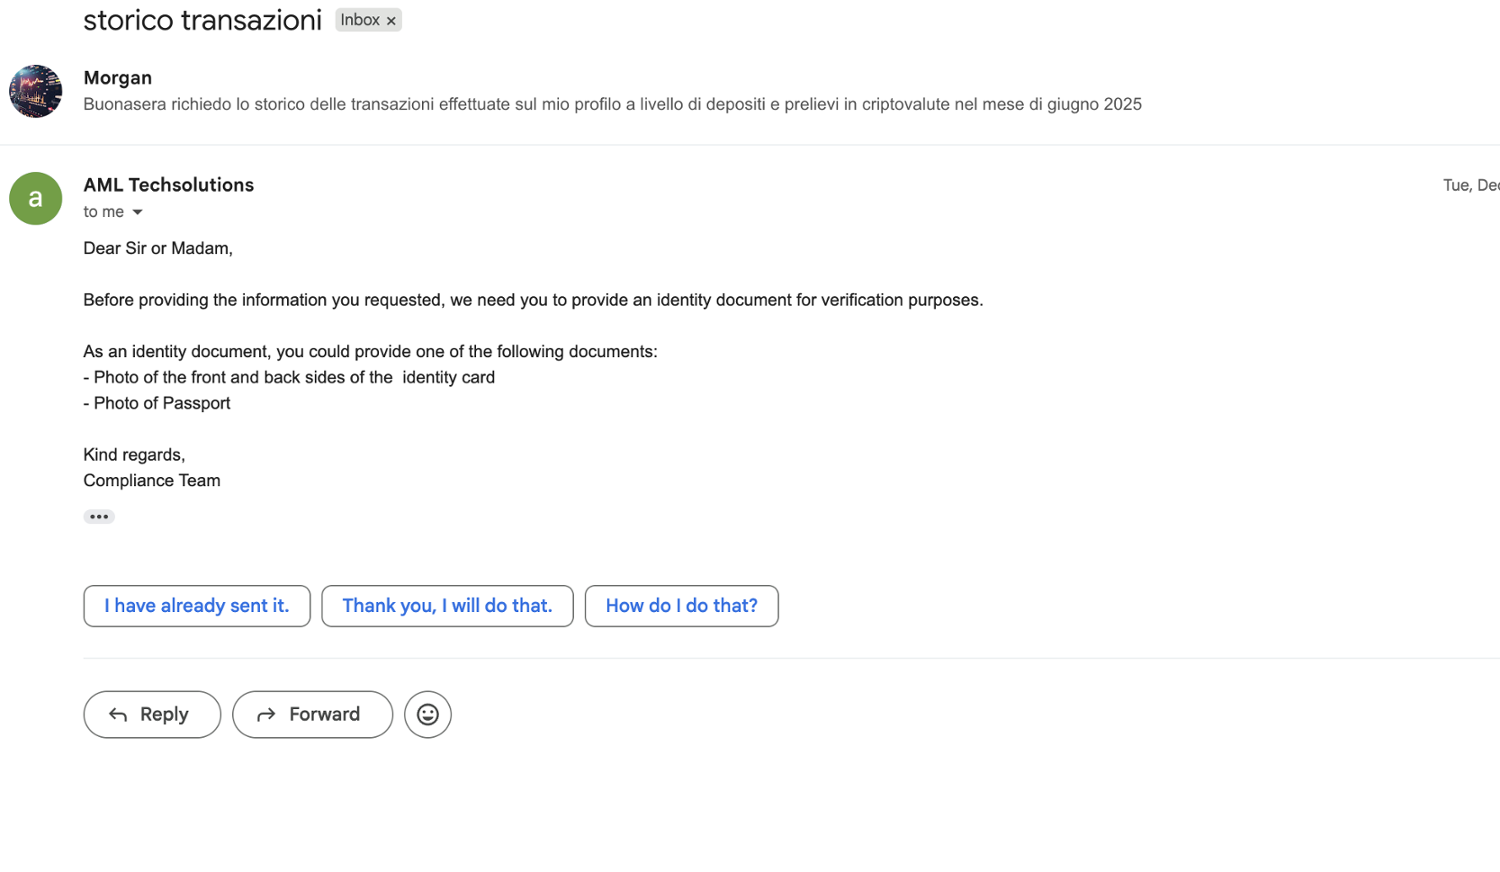
Task: Click the Forward button
Action: click(312, 714)
